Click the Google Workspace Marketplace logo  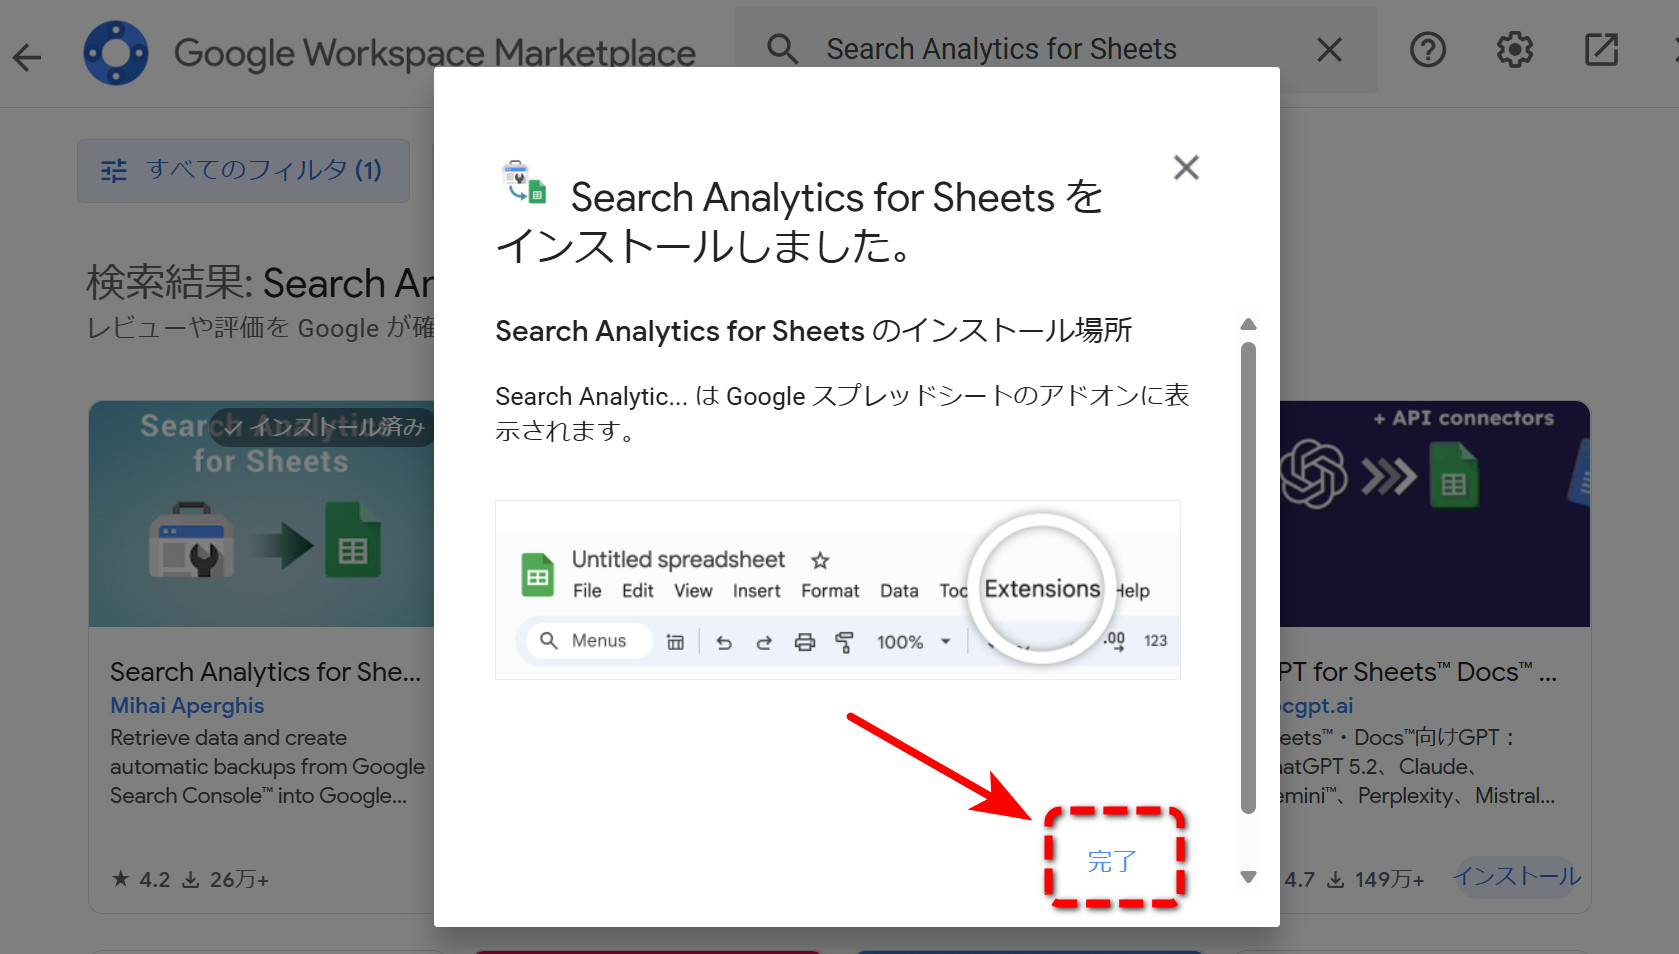coord(116,53)
